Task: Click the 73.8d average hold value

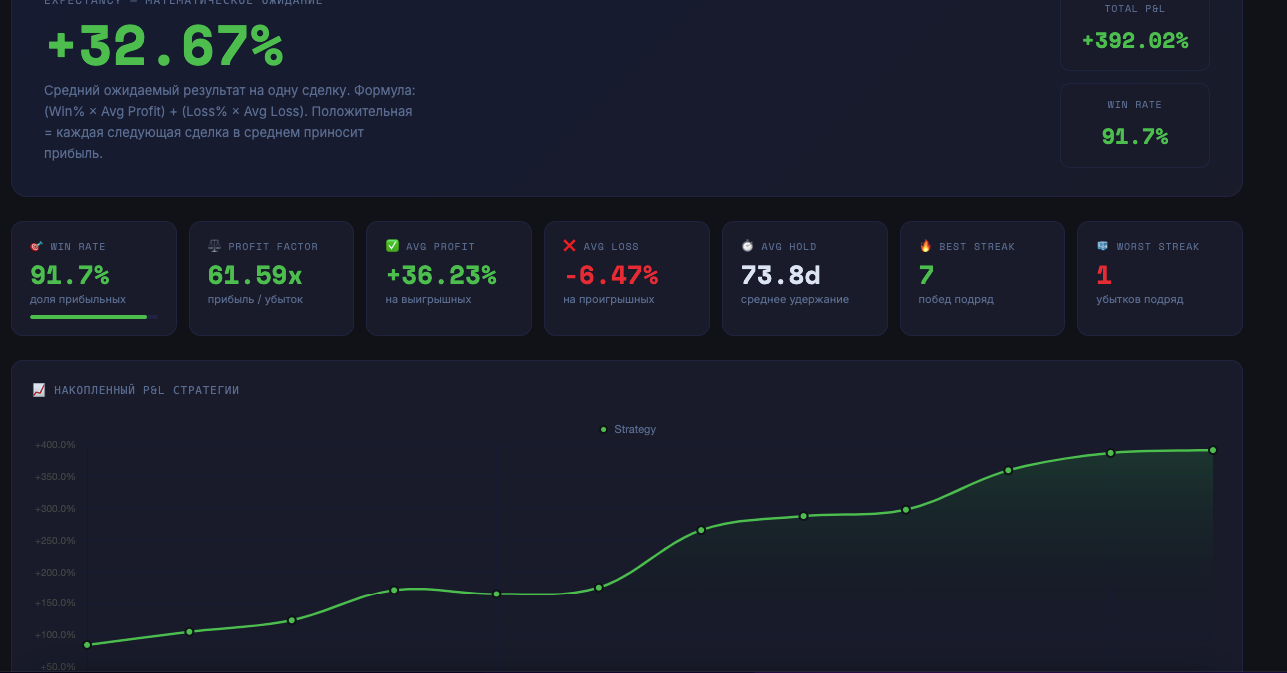Action: [781, 275]
